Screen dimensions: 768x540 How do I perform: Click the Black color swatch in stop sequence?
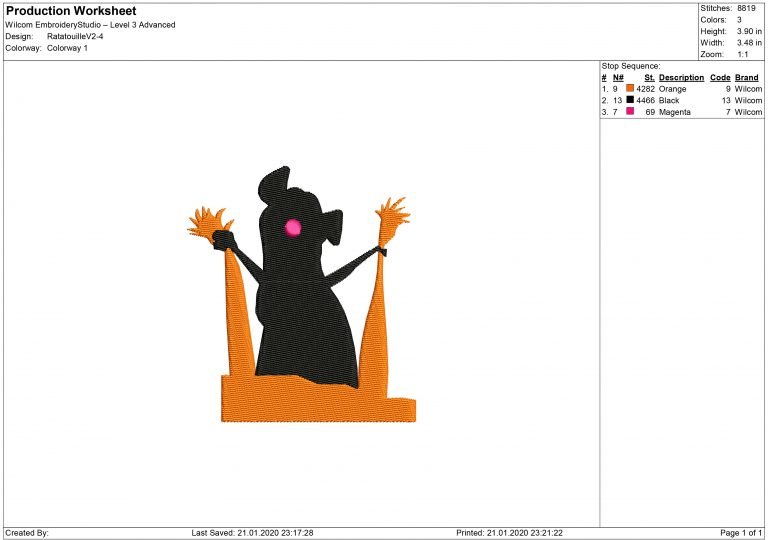pyautogui.click(x=630, y=100)
